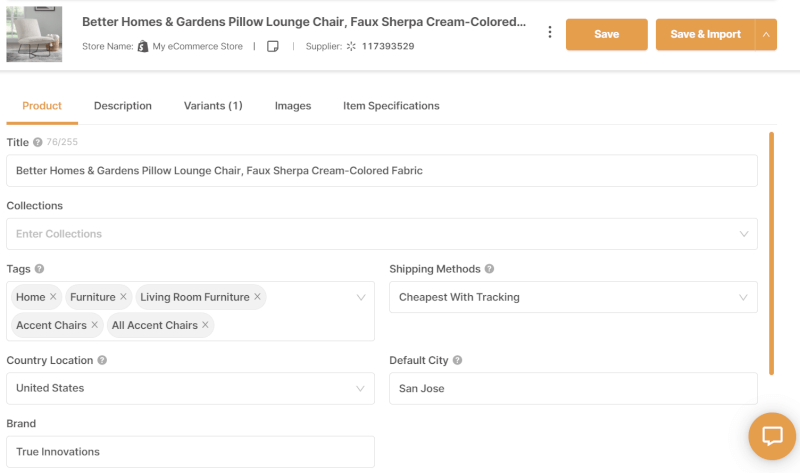Remove the Furniture tag
The height and width of the screenshot is (473, 800).
point(123,297)
